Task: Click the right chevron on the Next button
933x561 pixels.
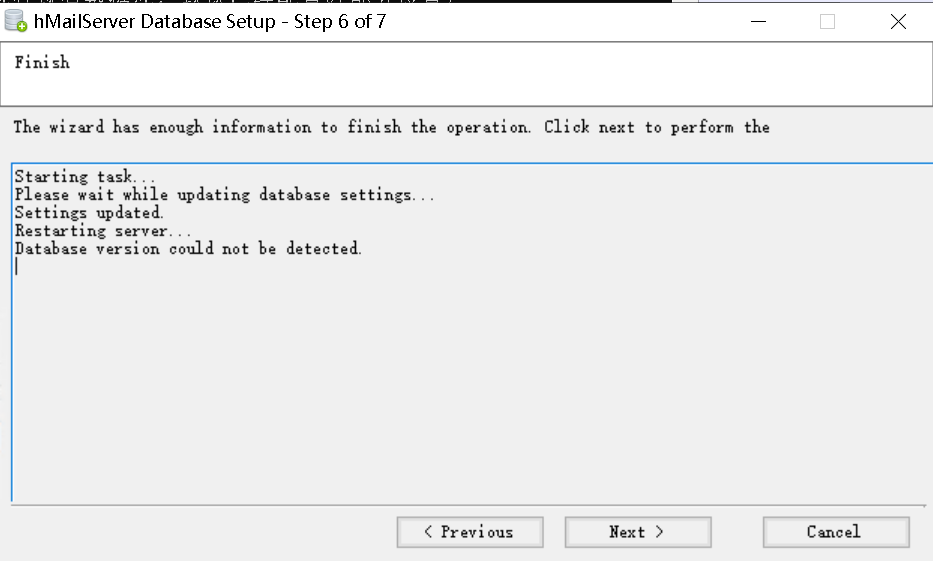Action: click(659, 532)
